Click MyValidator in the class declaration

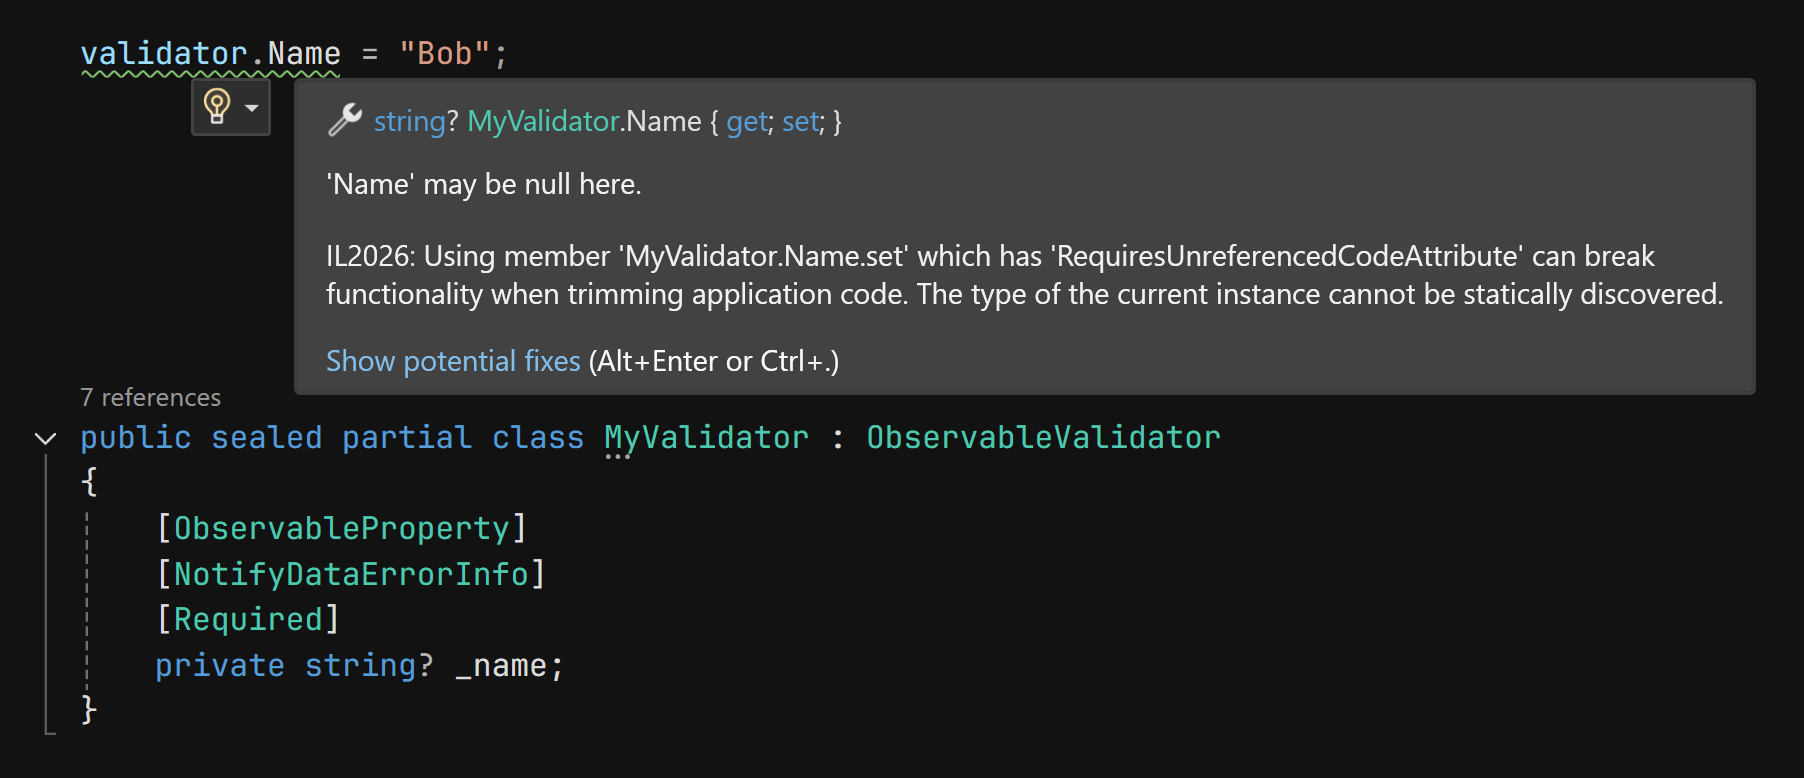coord(706,437)
